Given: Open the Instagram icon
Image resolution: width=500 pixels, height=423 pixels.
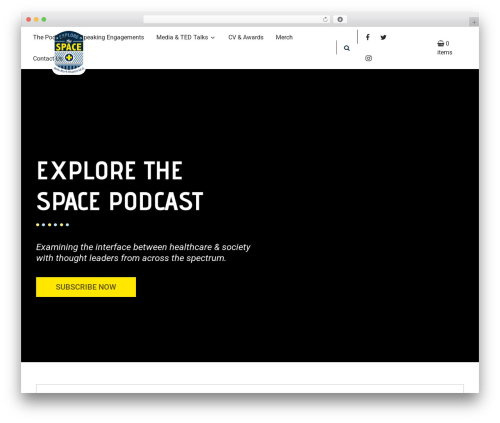Looking at the screenshot, I should 368,58.
